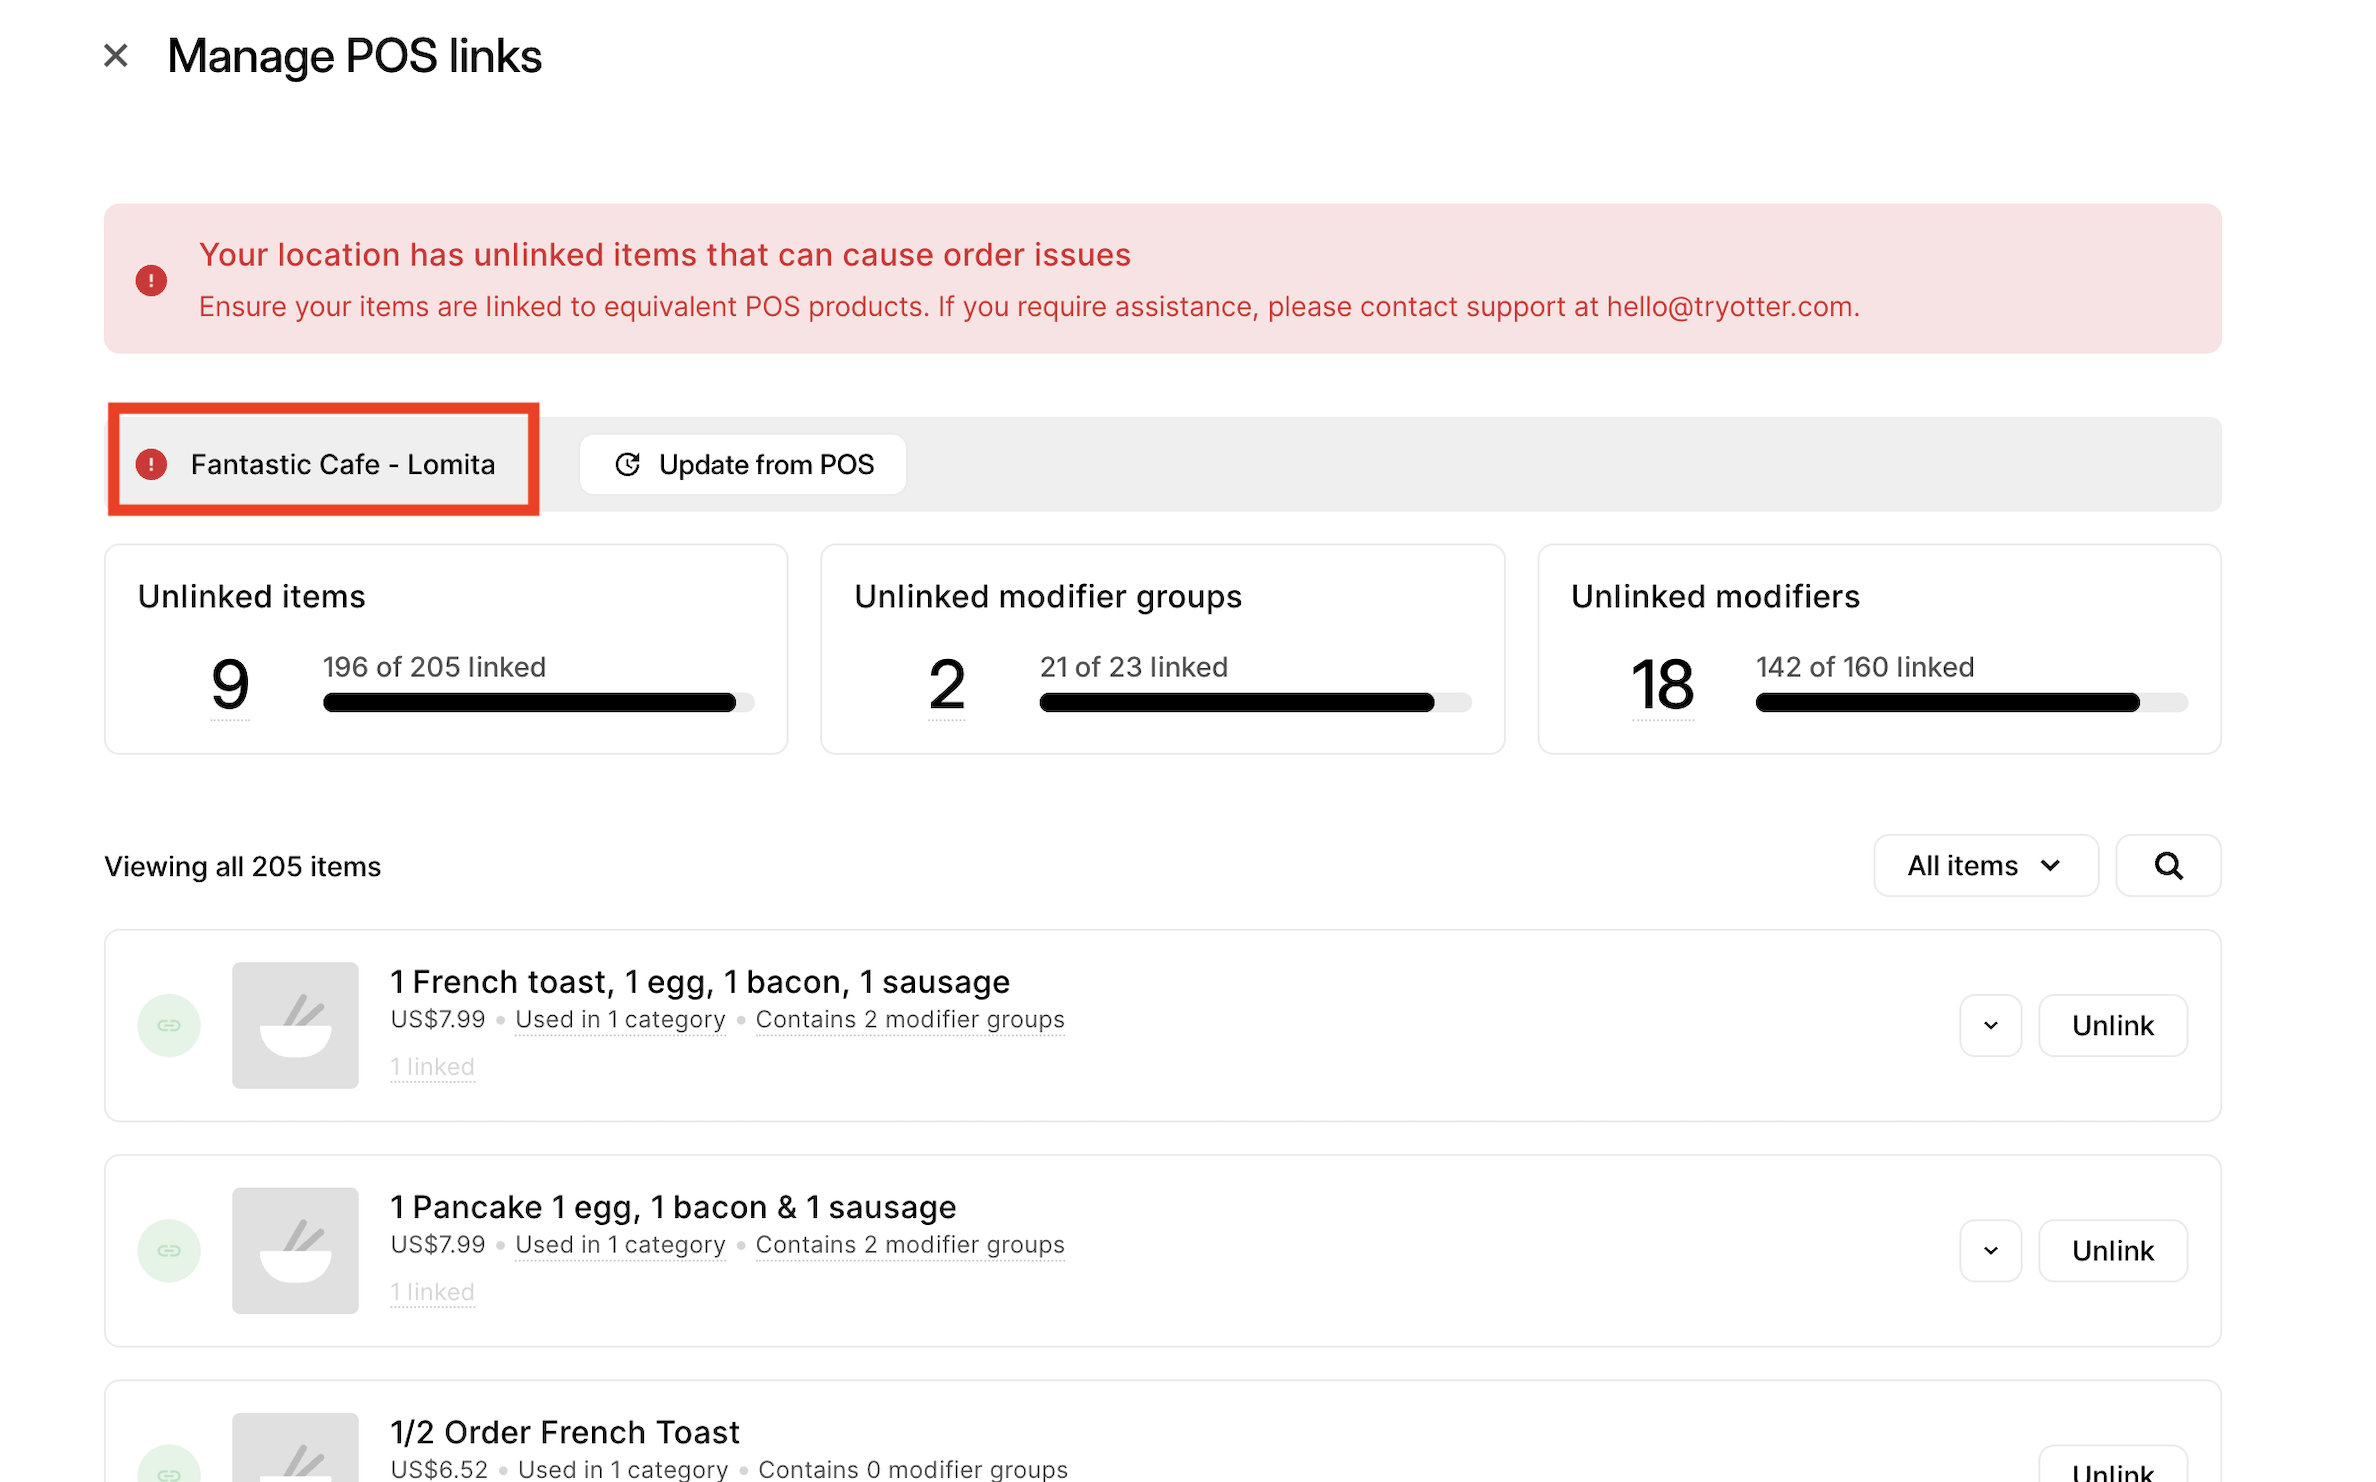Click placeholder thumbnail of Pancake item

tap(295, 1250)
